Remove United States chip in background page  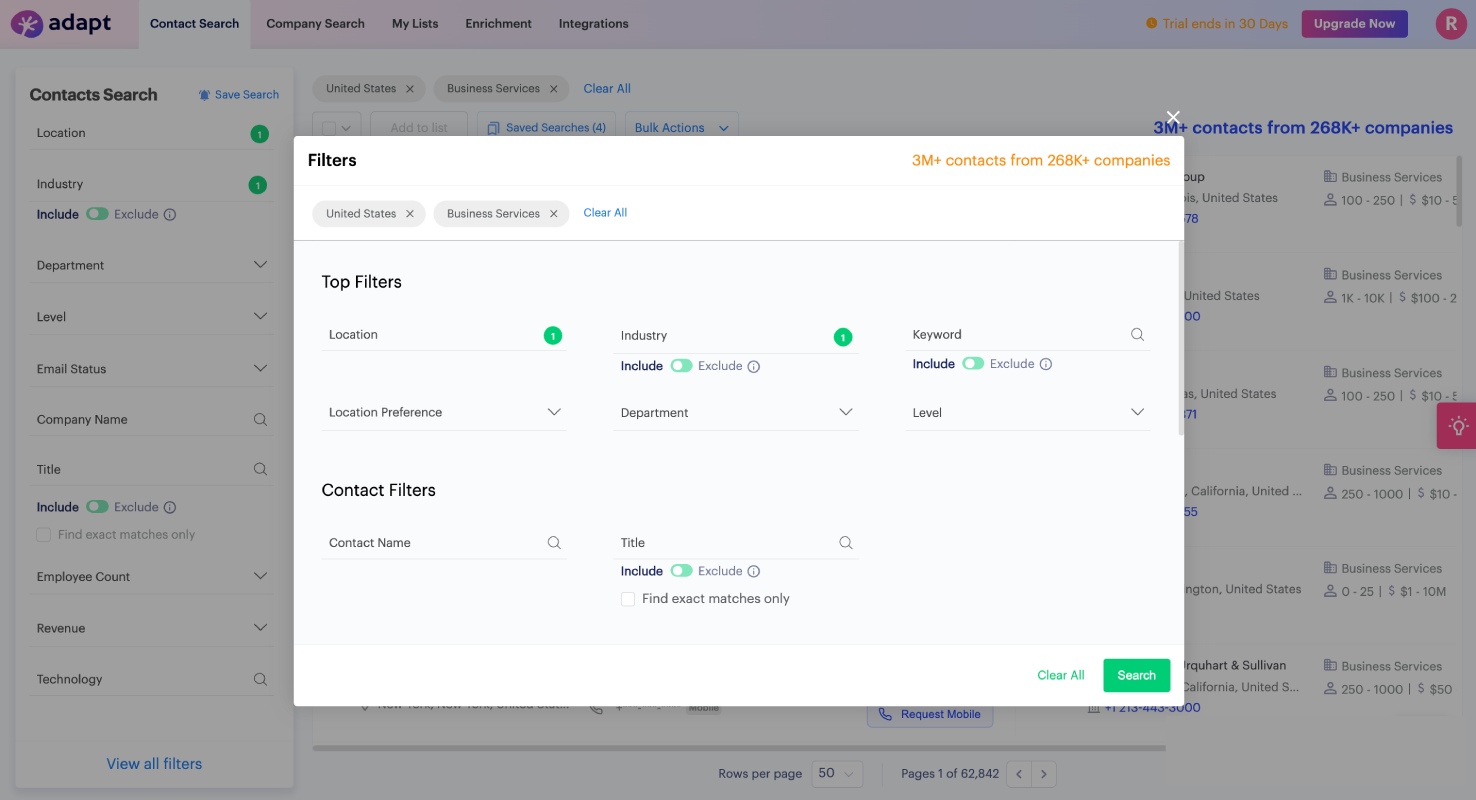[x=410, y=89]
